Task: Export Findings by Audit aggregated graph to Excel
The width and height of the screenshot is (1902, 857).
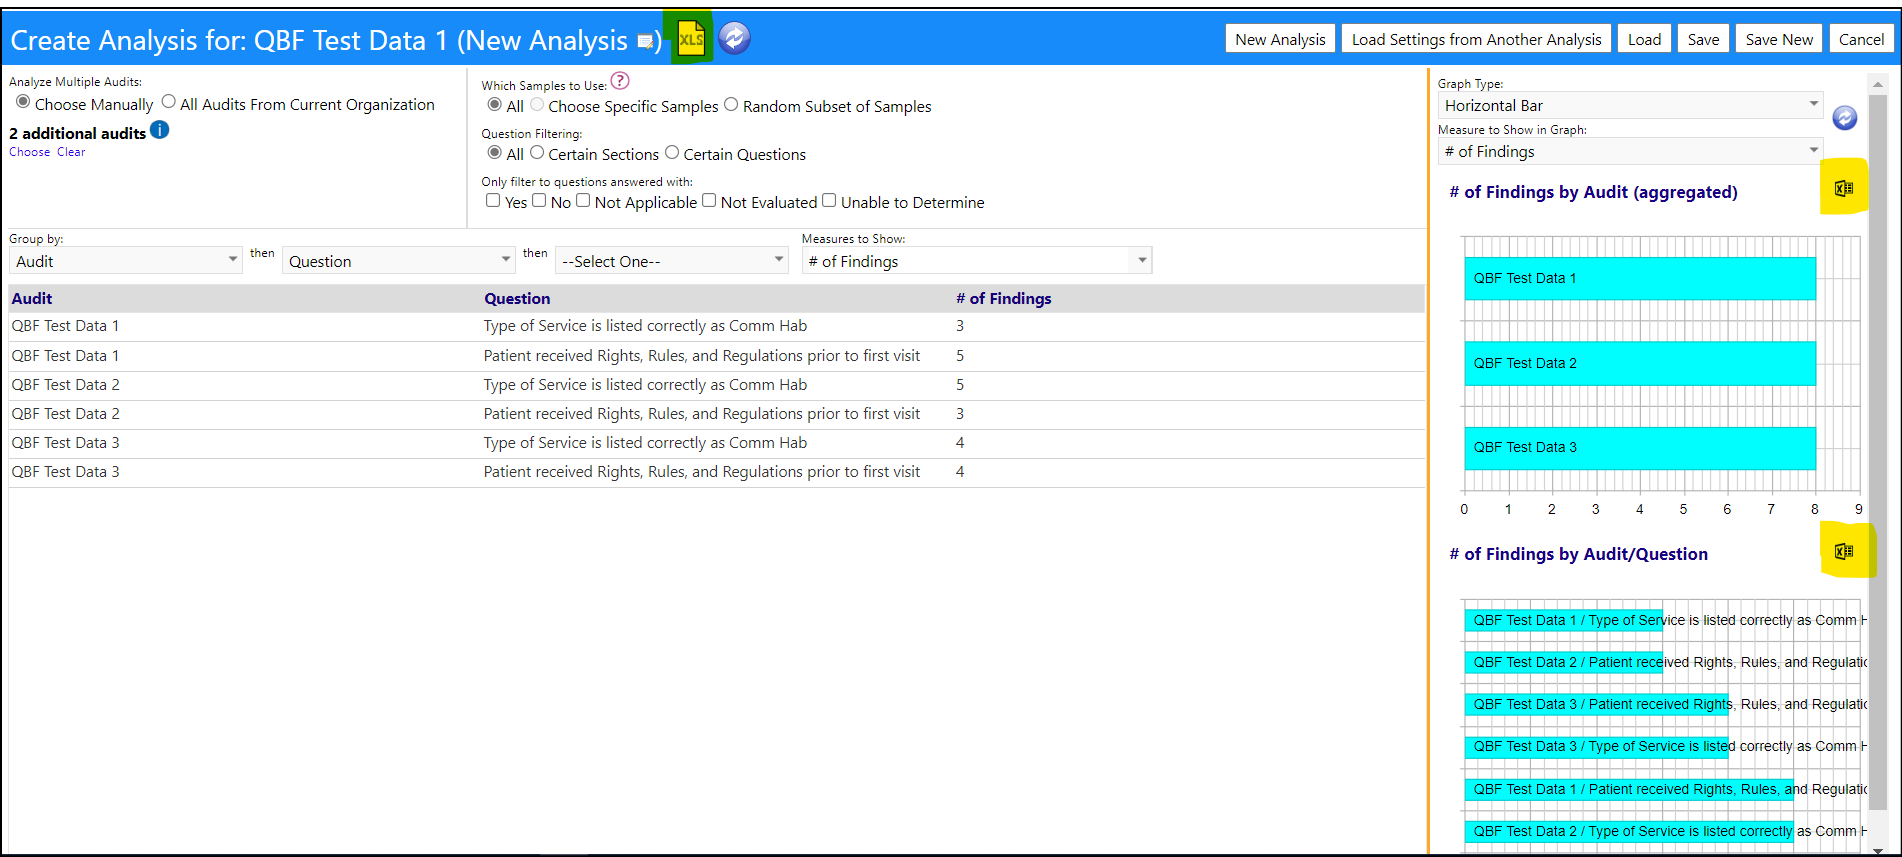Action: click(1844, 188)
